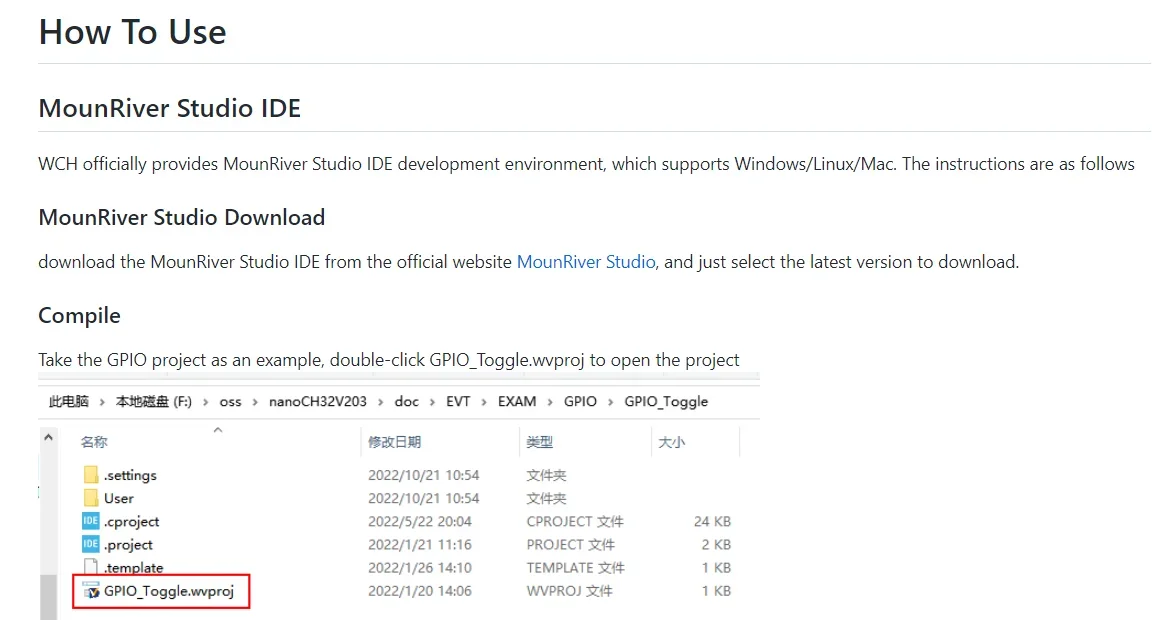This screenshot has height=625, width=1155.
Task: Go to 本地磁盘 (F:) in the path
Action: [x=153, y=401]
